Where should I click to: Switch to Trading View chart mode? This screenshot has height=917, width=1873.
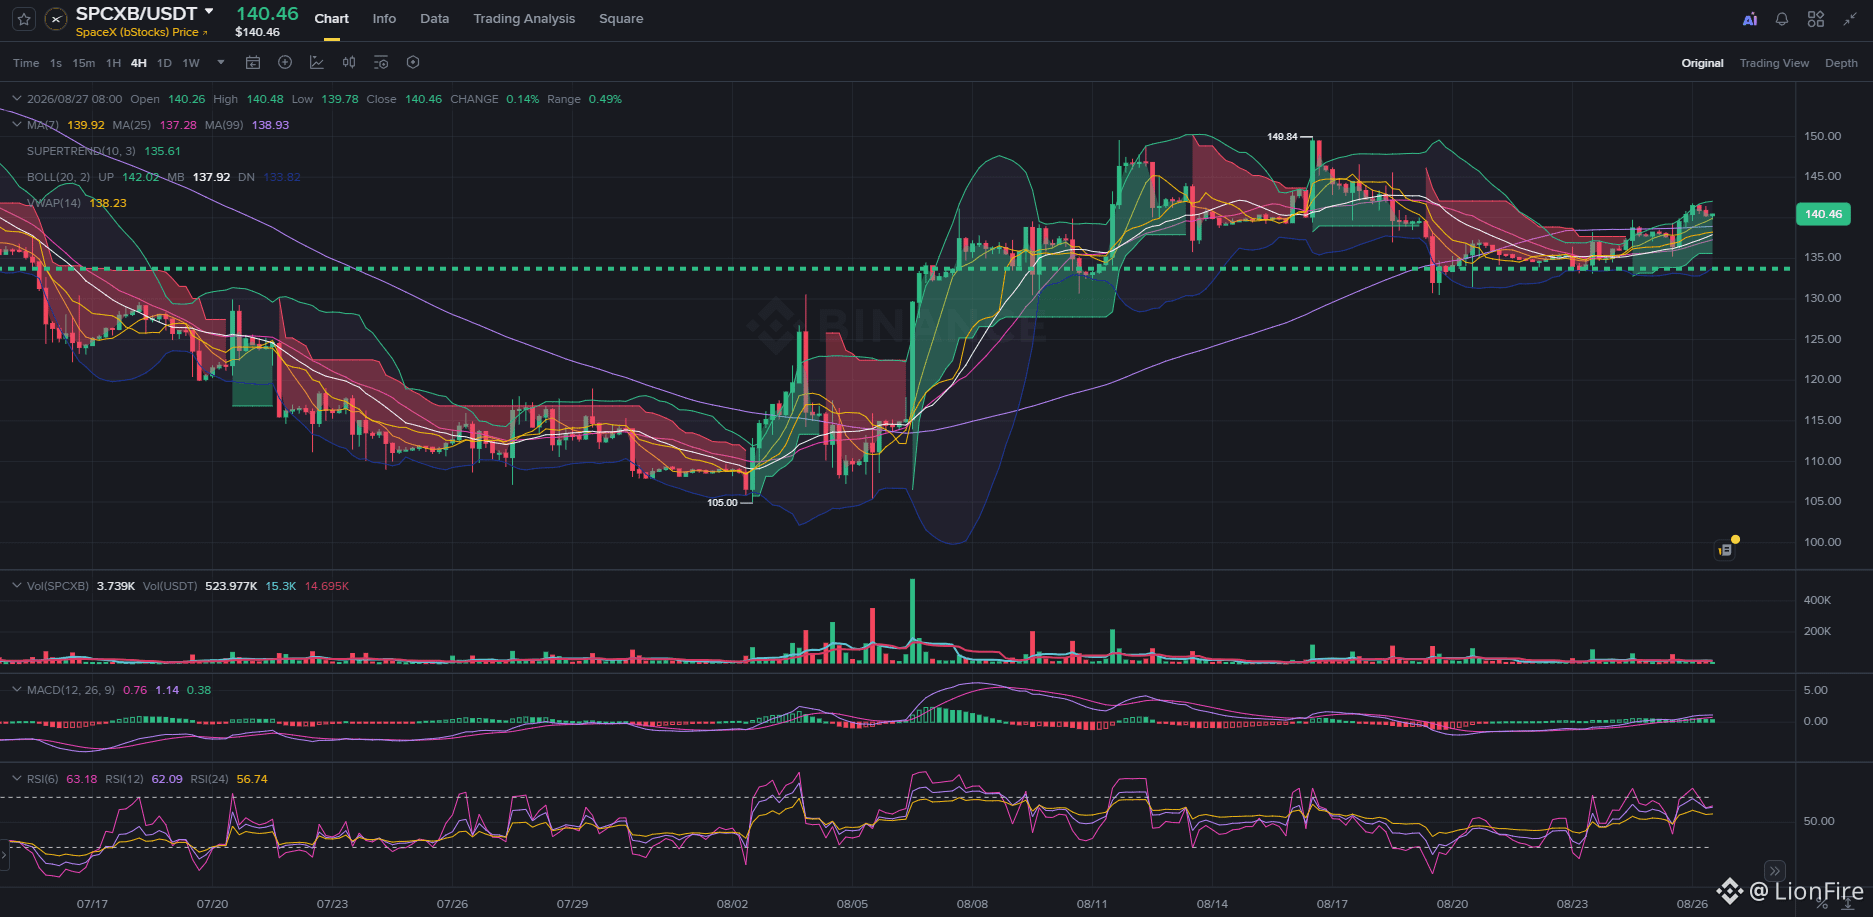1774,63
